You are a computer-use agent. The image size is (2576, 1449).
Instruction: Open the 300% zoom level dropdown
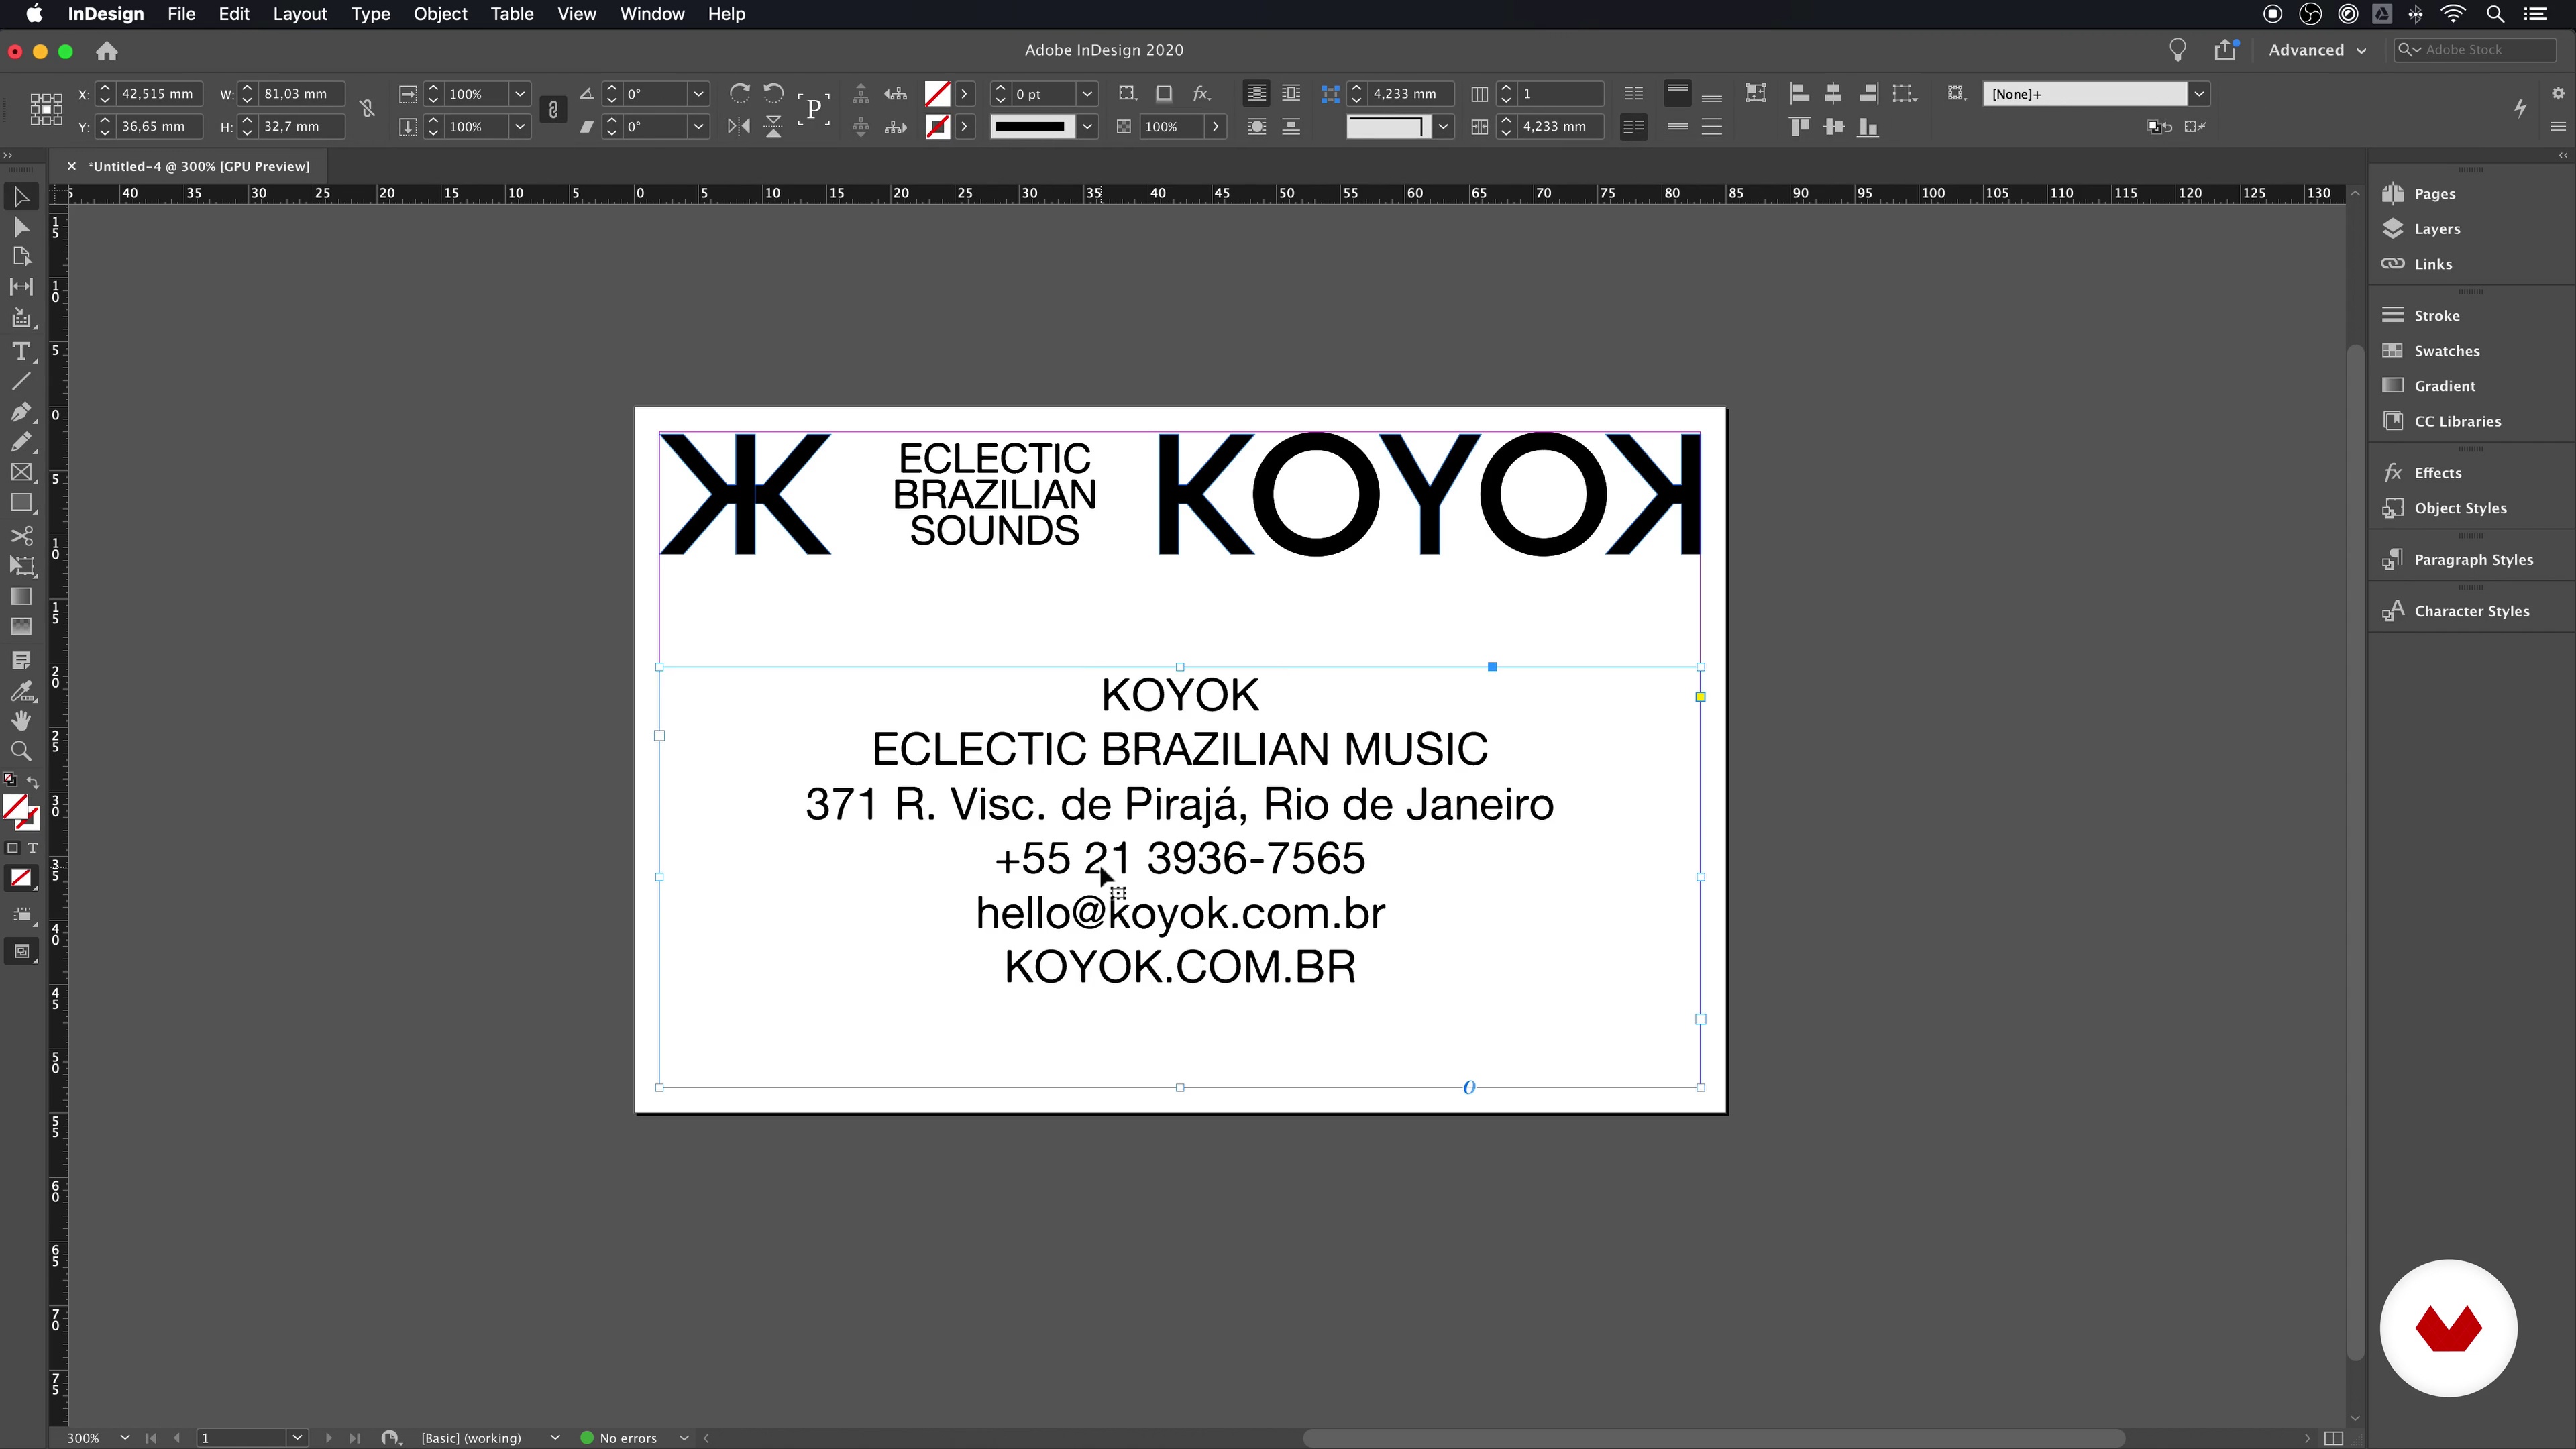[125, 1438]
